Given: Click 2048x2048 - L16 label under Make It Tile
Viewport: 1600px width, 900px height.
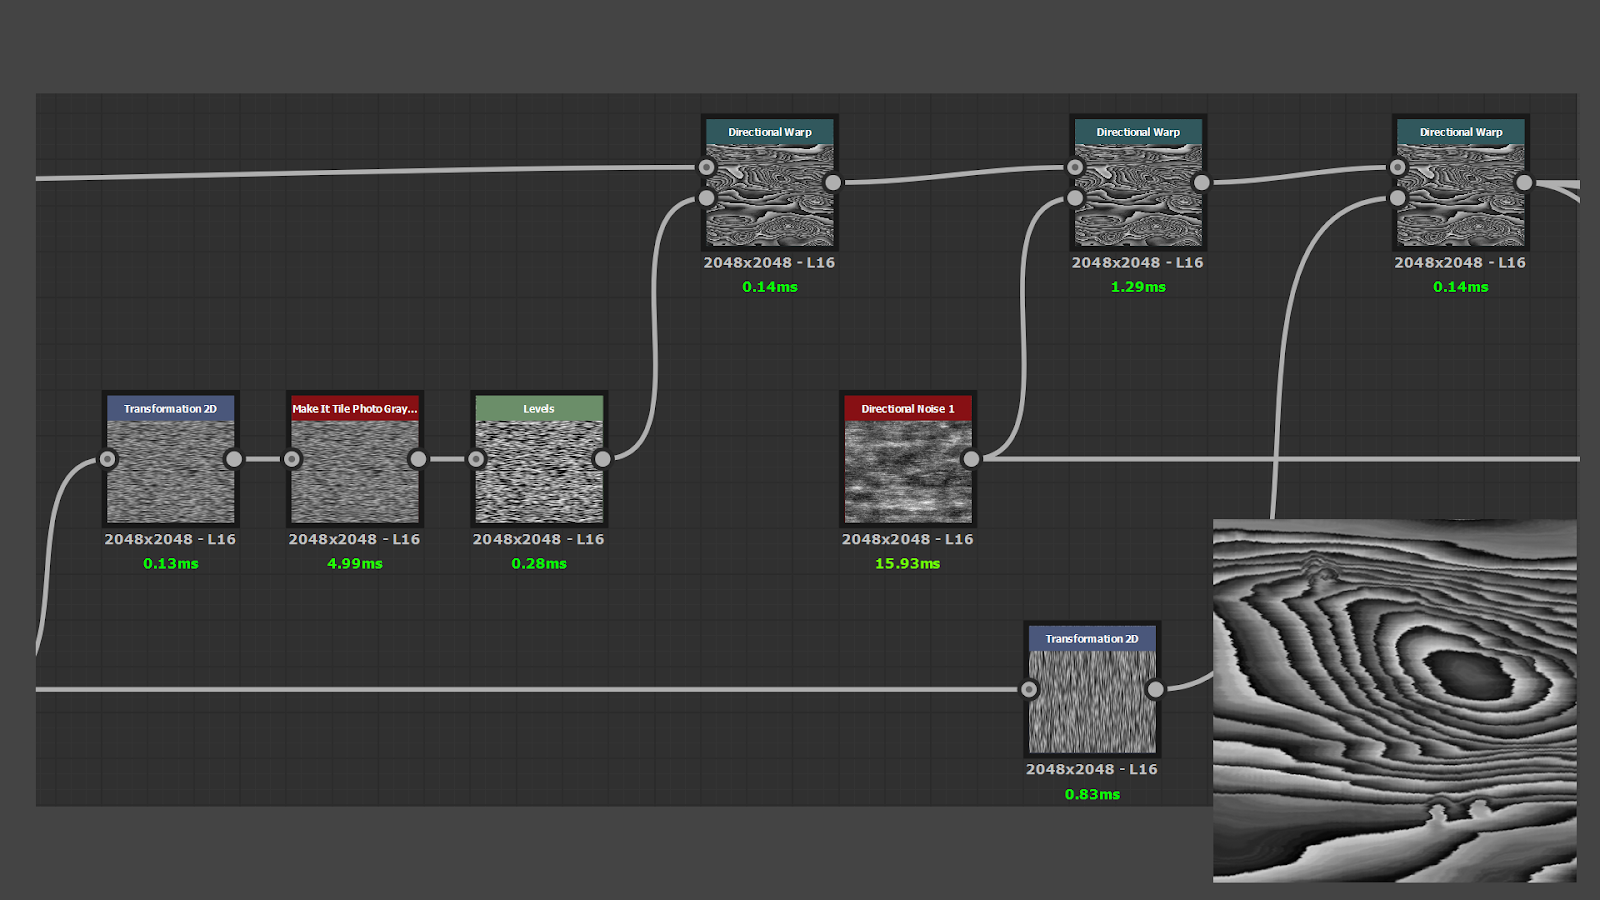Looking at the screenshot, I should click(x=355, y=539).
